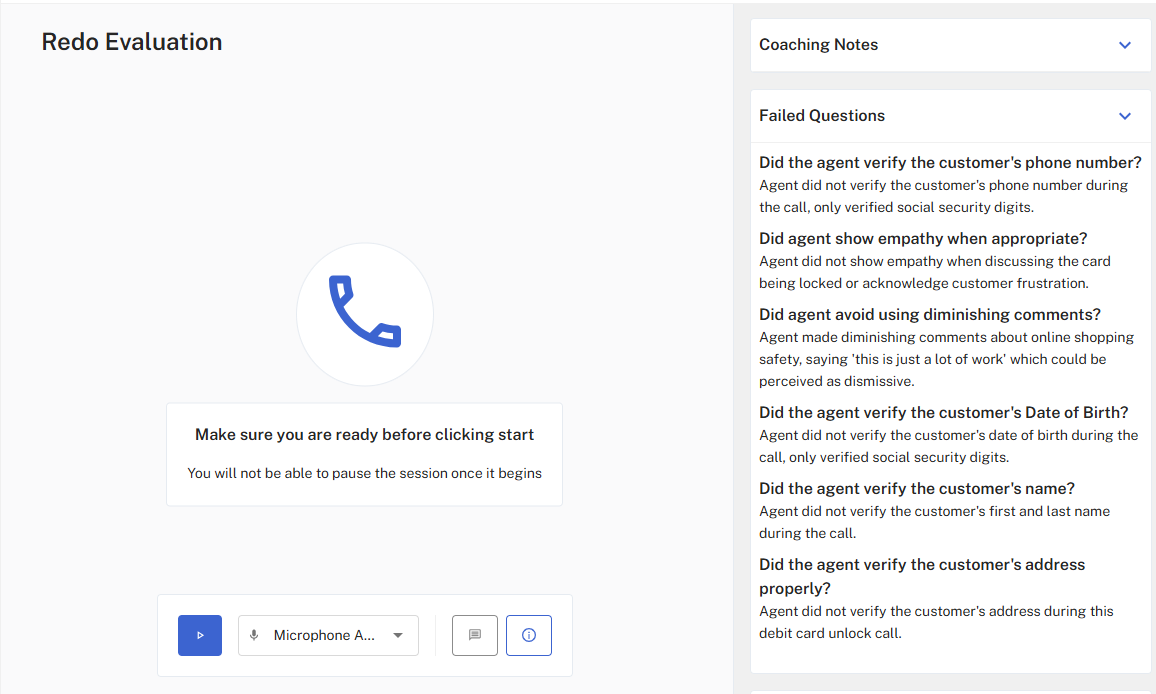Select the Failed Questions panel title

pos(822,116)
